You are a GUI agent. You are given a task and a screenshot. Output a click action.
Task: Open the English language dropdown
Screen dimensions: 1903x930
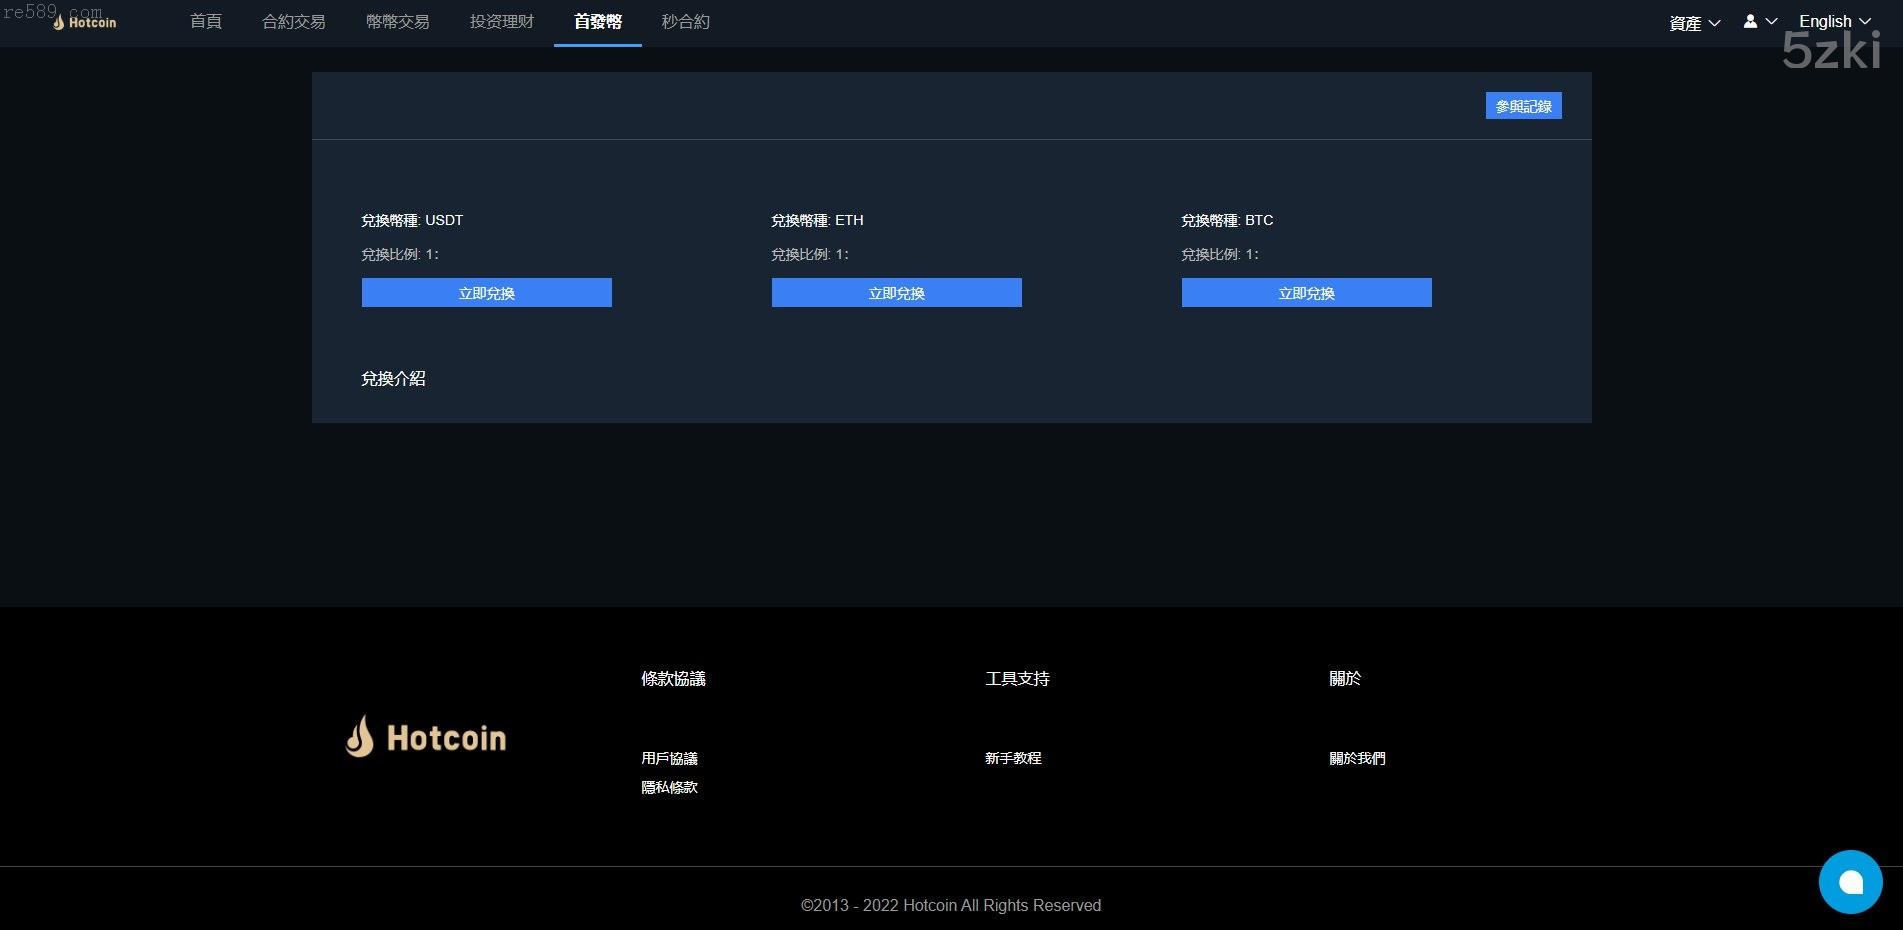coord(1834,21)
